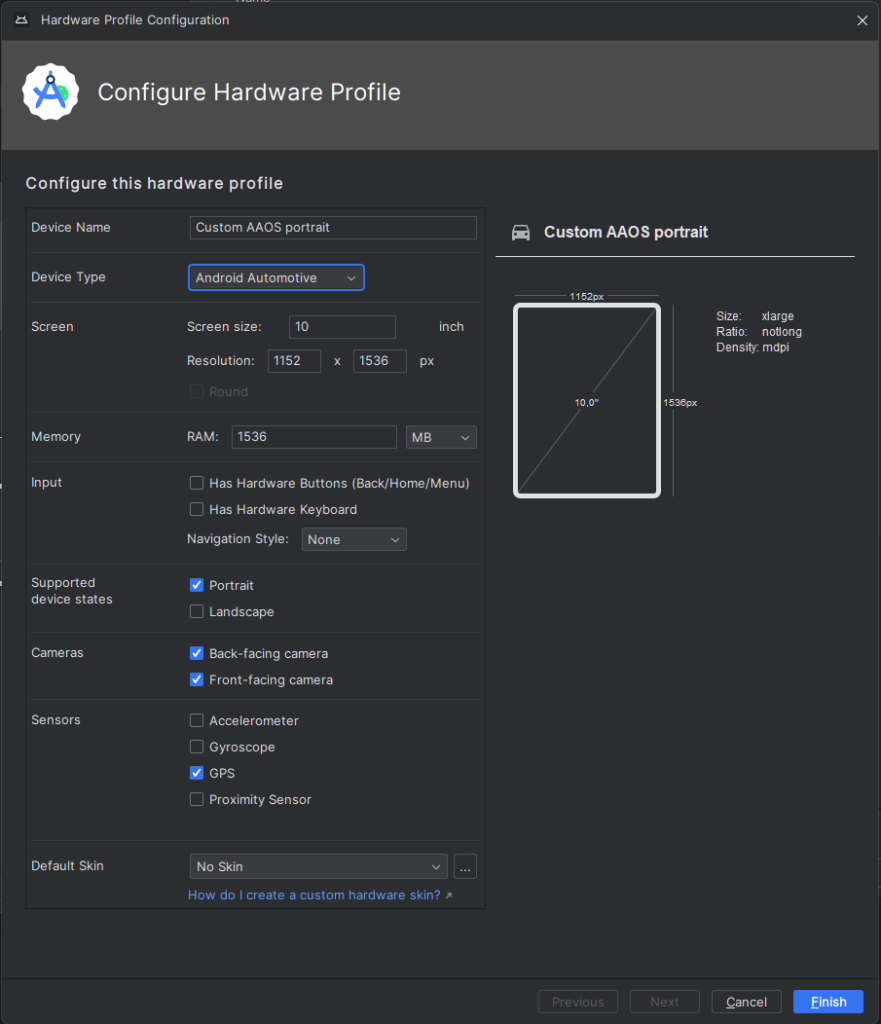Click the Android icon in the title bar
Image resolution: width=881 pixels, height=1024 pixels.
point(21,20)
